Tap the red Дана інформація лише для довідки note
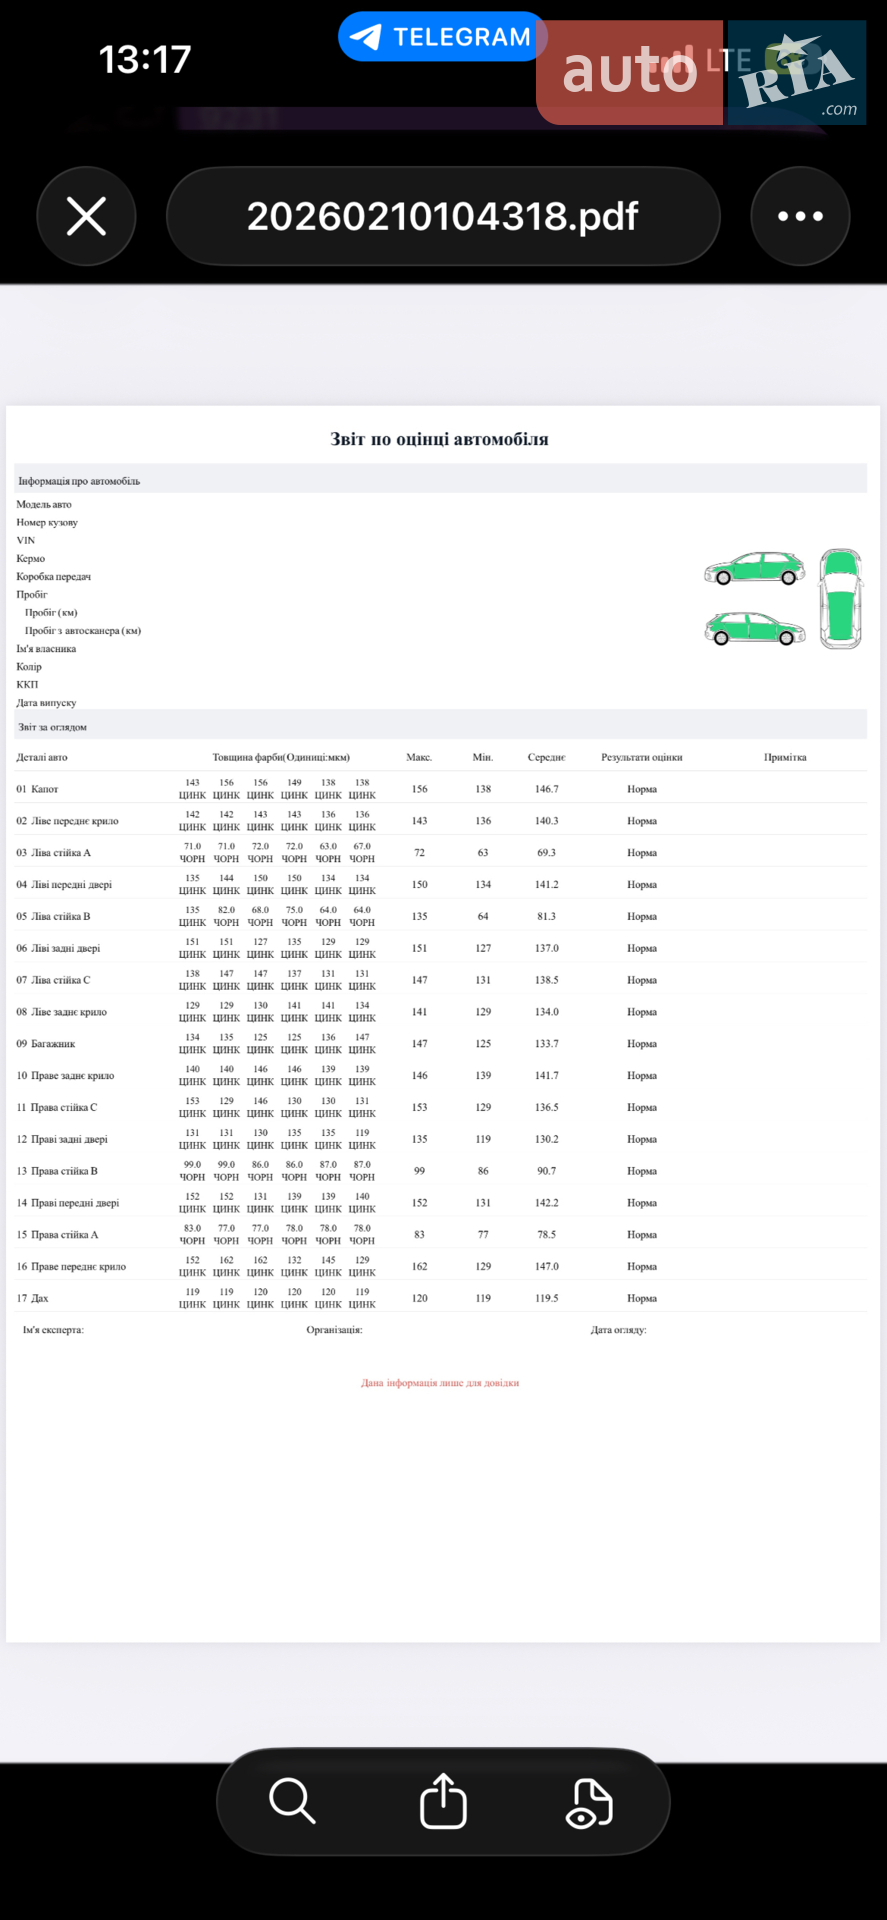 click(x=440, y=1383)
